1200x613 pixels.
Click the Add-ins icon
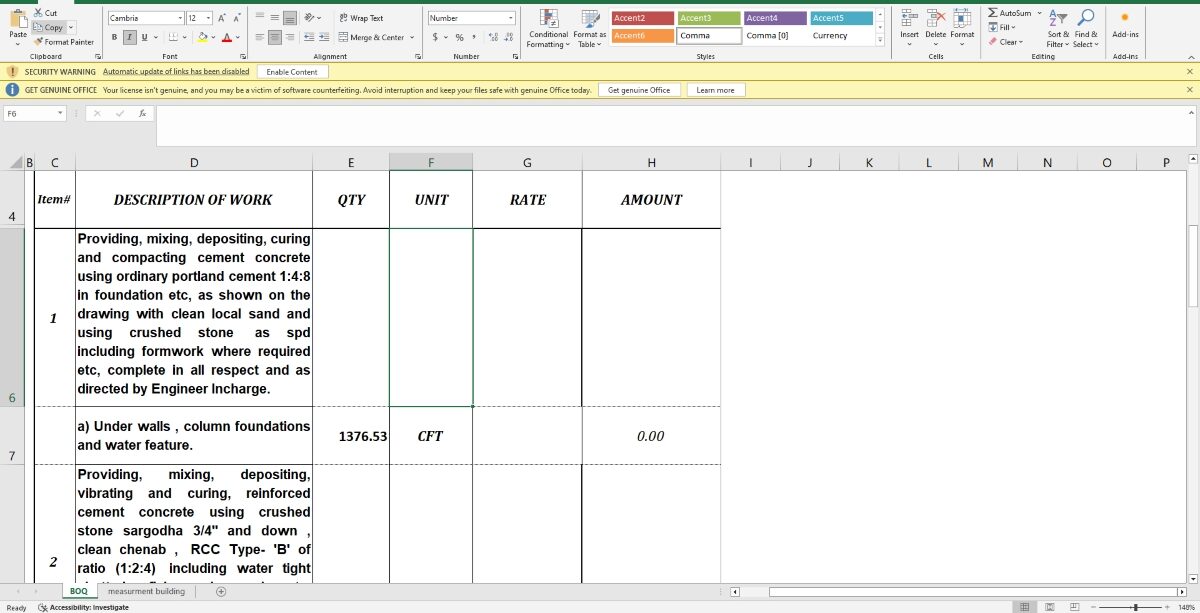click(1125, 18)
